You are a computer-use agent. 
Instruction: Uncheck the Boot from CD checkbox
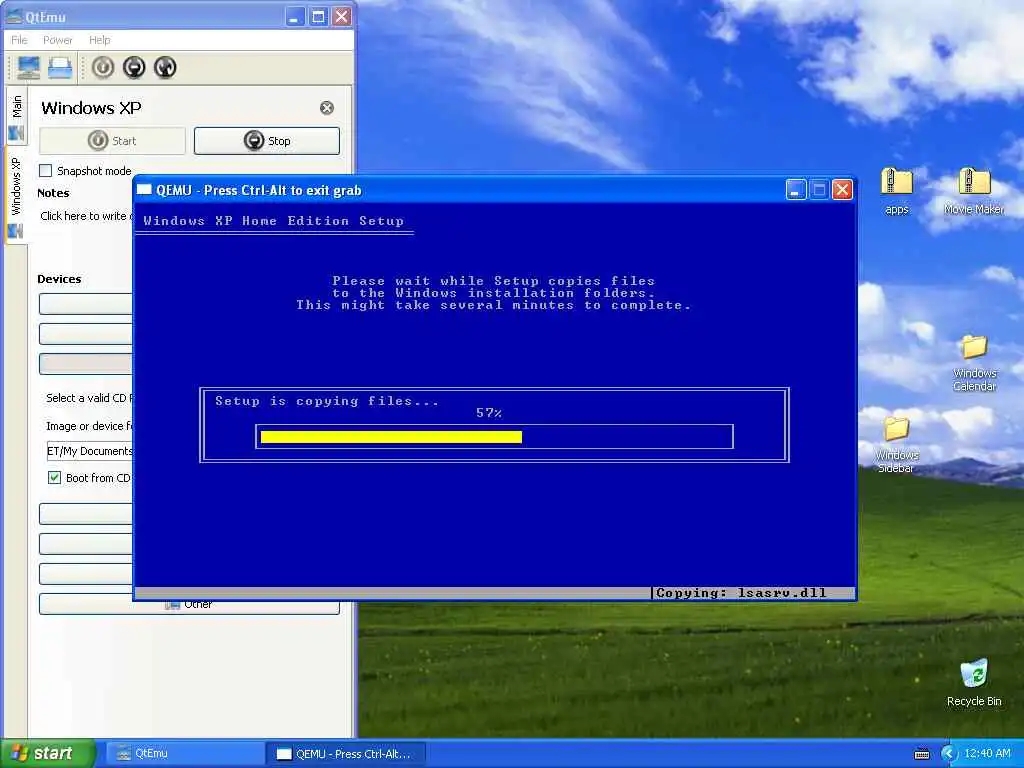coord(55,477)
